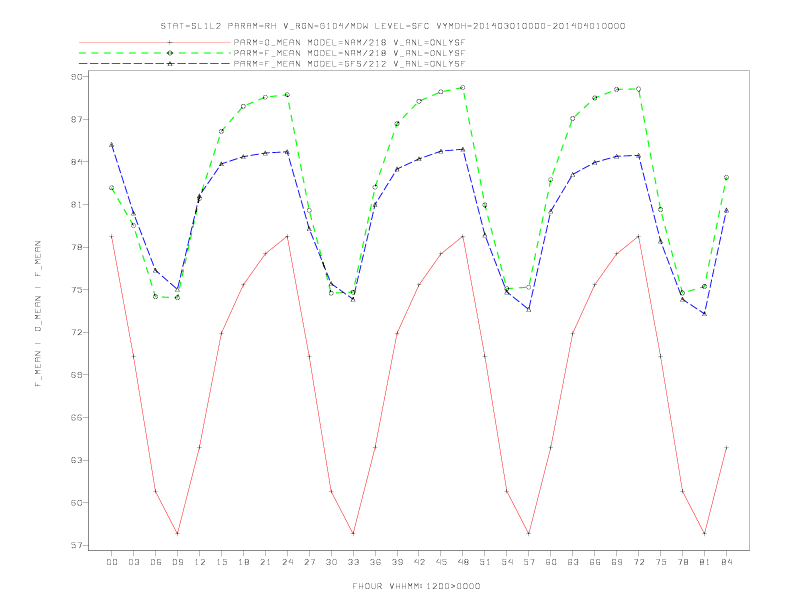Click y-axis tick label 87

tap(77, 119)
